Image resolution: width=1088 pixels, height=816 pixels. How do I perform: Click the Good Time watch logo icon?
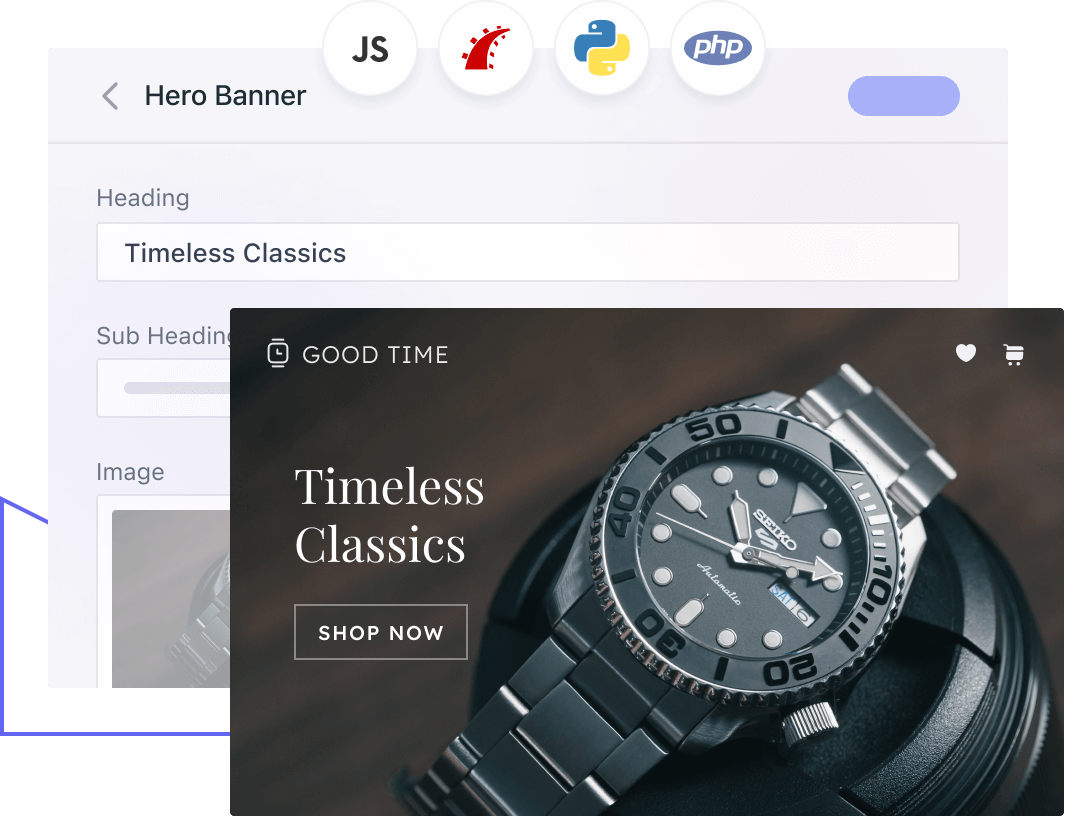(x=278, y=353)
